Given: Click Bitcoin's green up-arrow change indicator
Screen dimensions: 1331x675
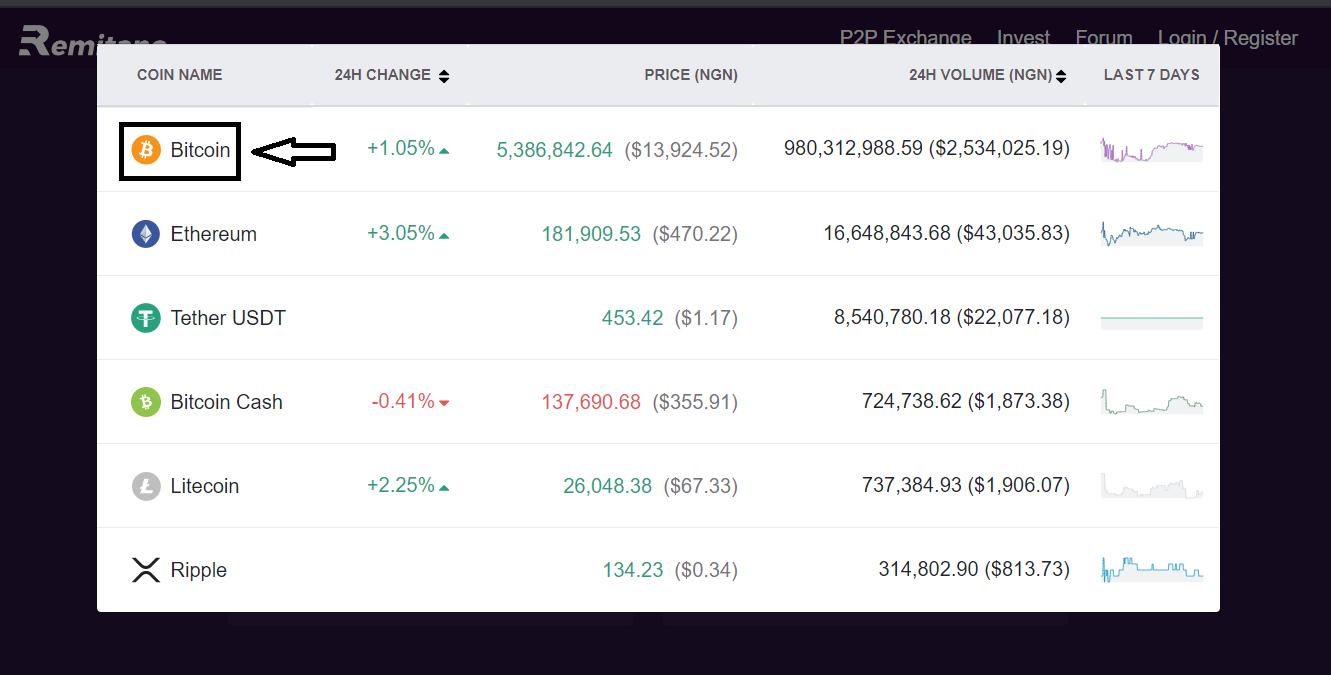Looking at the screenshot, I should point(444,151).
